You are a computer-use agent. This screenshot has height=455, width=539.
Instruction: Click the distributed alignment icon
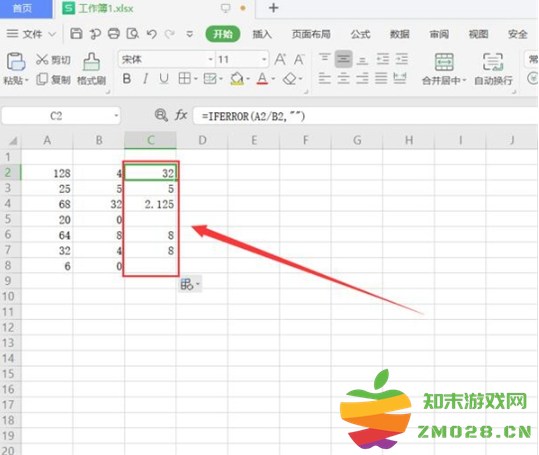pos(400,79)
